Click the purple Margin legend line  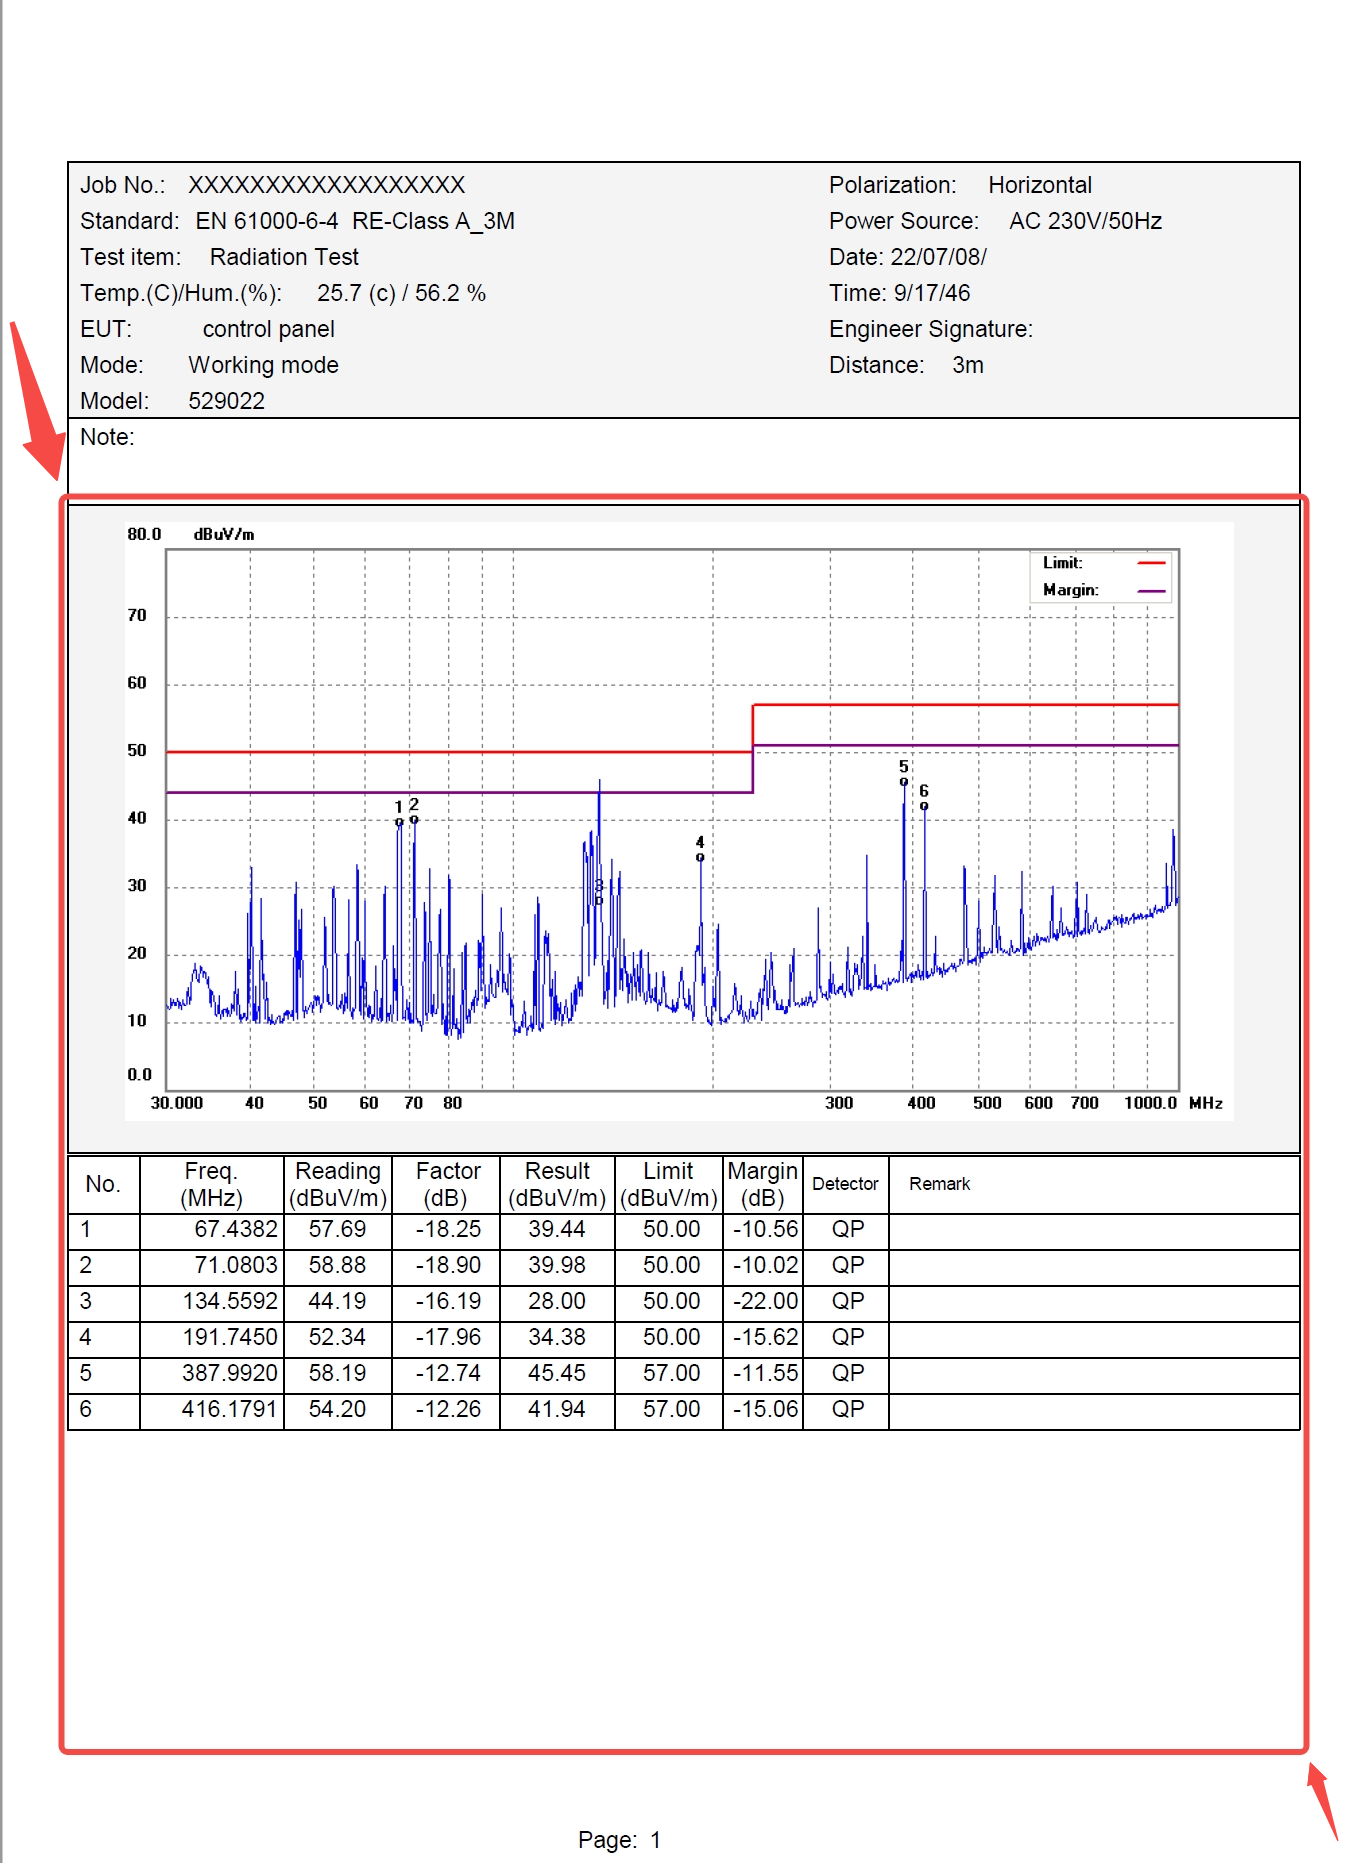(x=1151, y=591)
